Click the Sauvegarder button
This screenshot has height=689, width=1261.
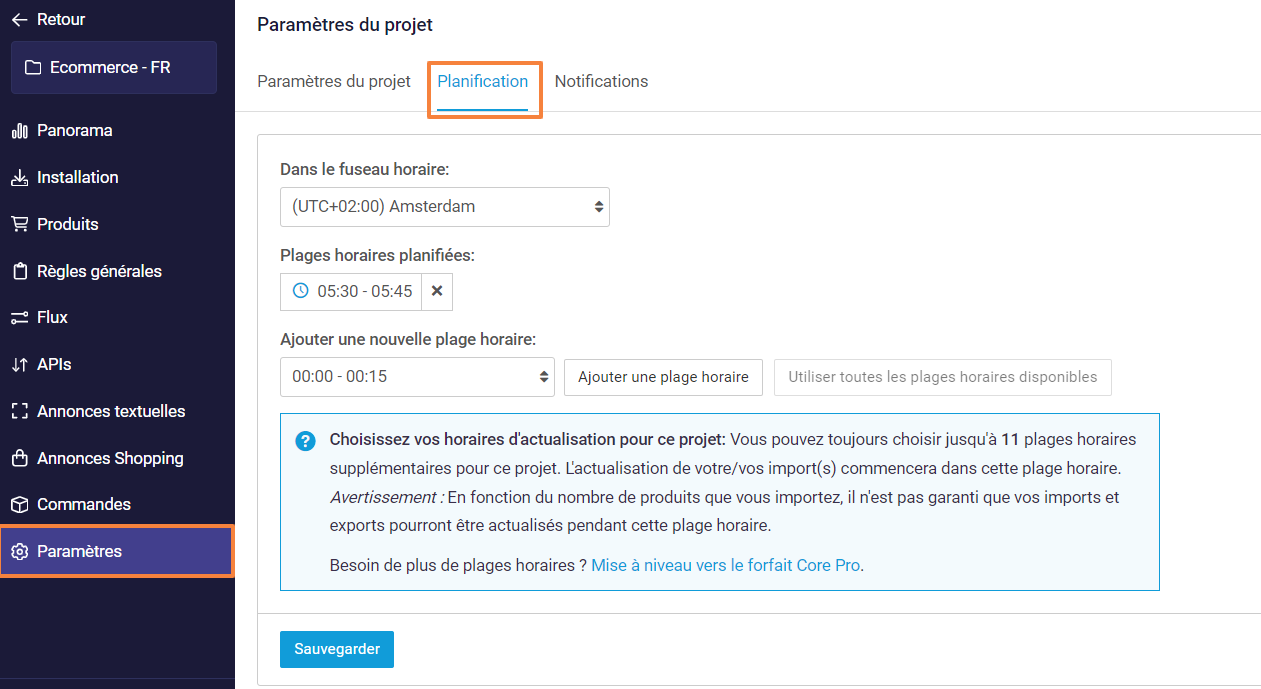coord(337,649)
